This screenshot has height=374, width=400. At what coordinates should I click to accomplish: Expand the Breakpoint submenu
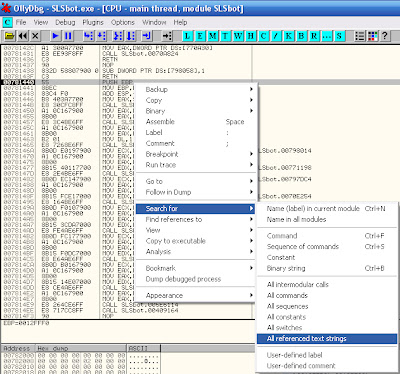point(195,154)
